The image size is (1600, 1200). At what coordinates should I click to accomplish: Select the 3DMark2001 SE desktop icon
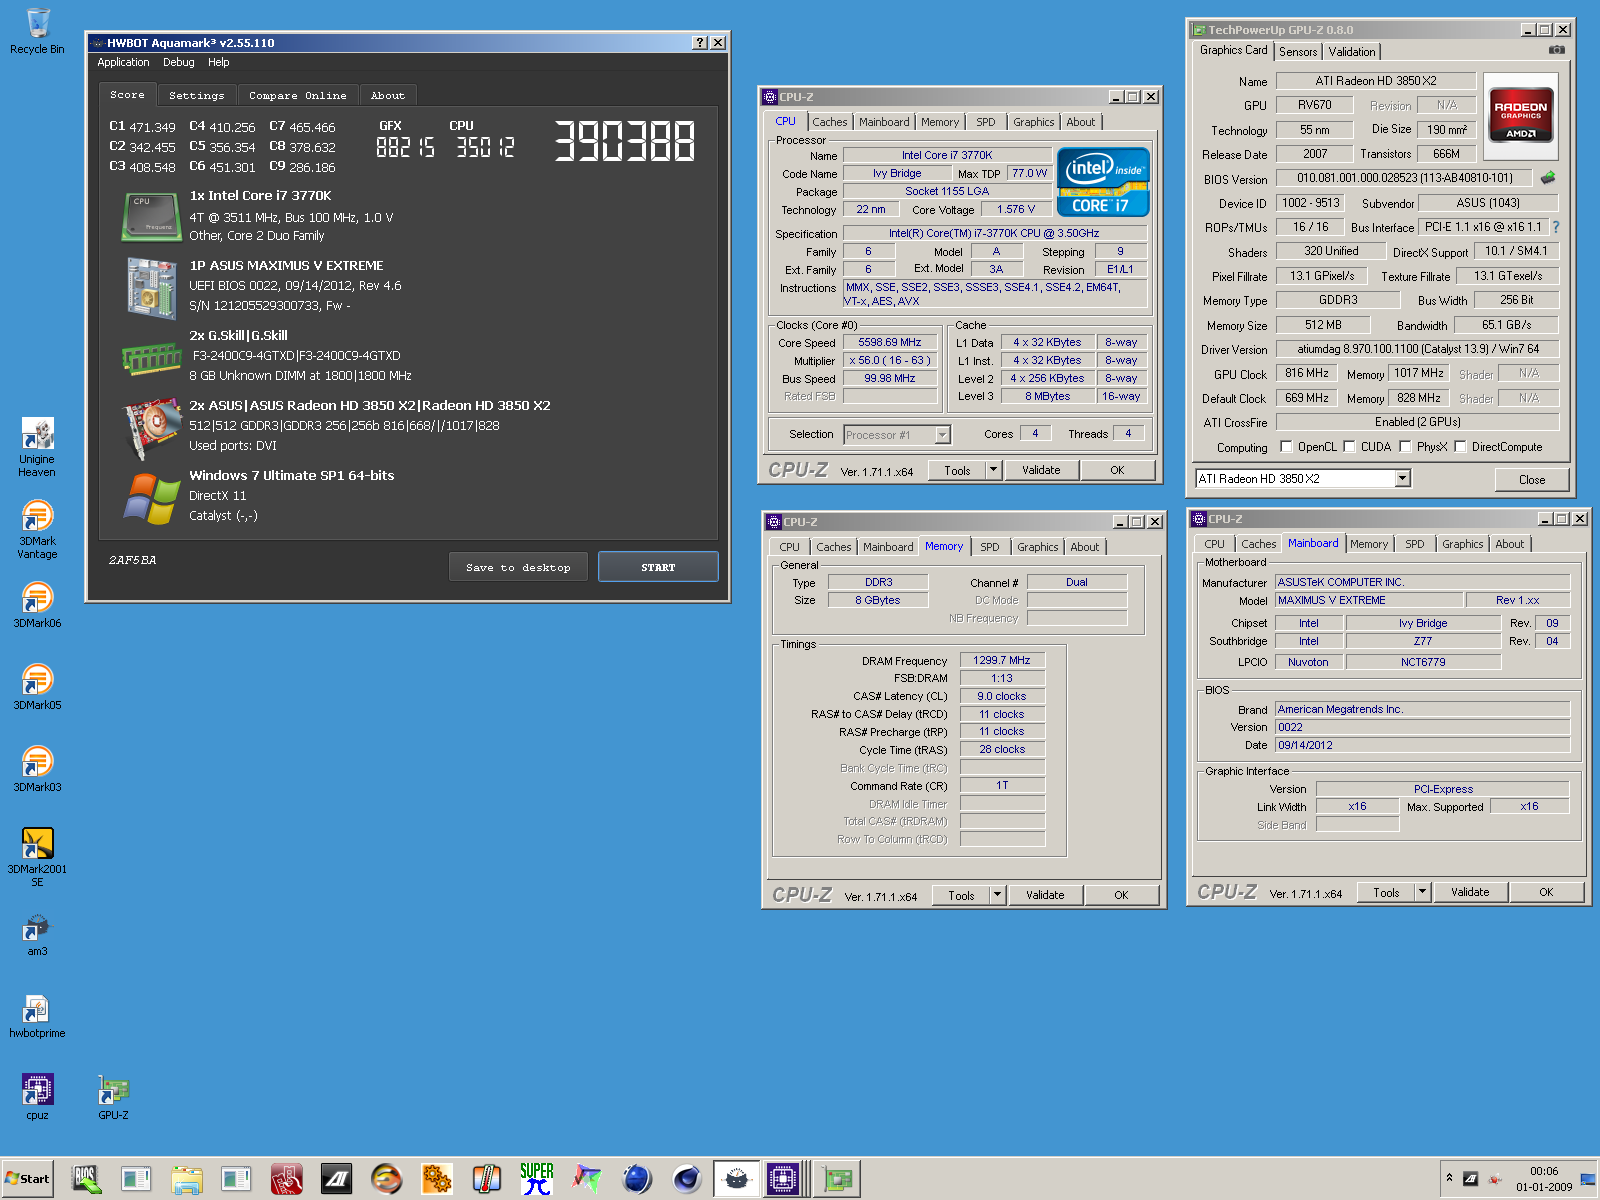point(37,857)
